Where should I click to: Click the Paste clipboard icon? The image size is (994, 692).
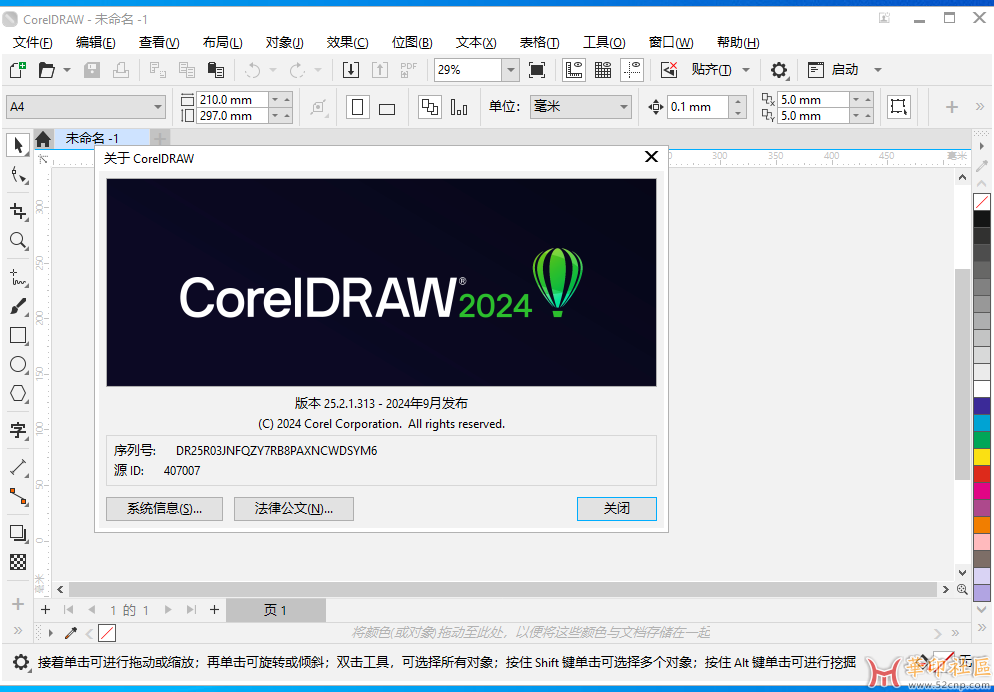[x=216, y=70]
